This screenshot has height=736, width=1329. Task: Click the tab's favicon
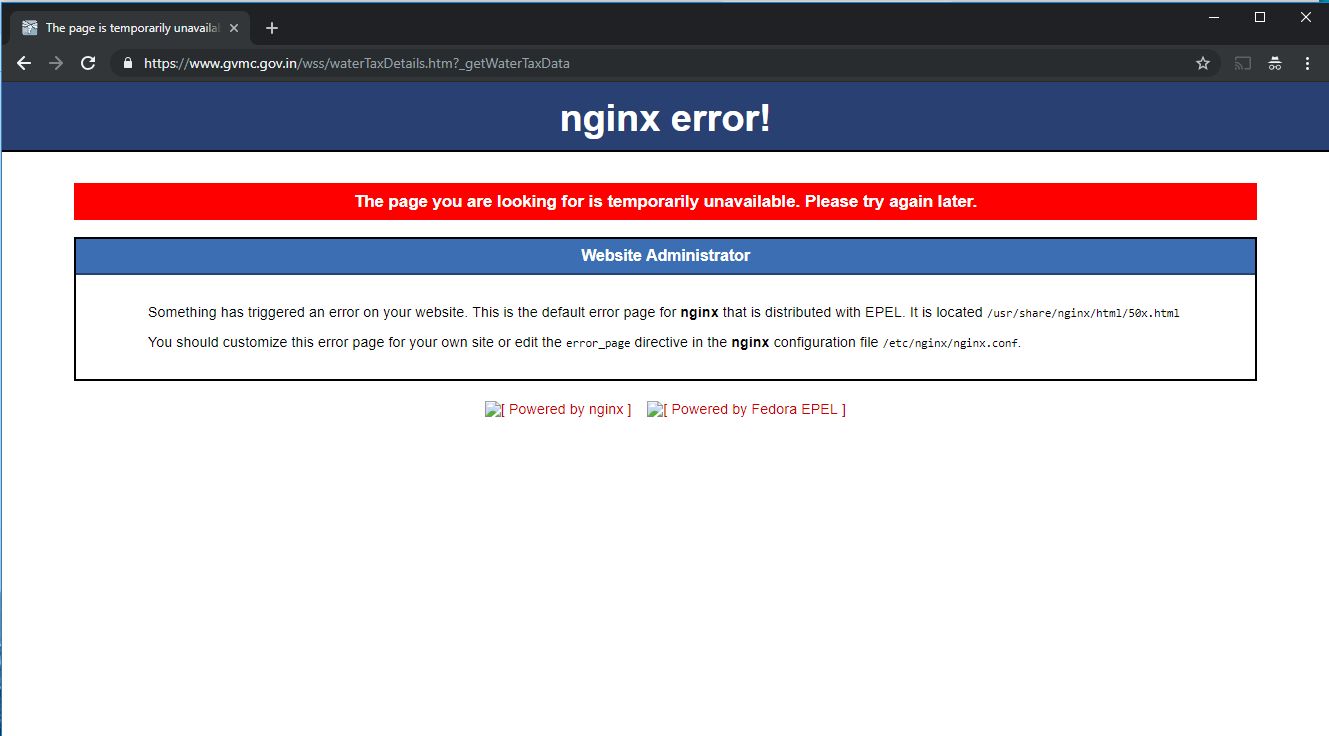click(x=30, y=28)
